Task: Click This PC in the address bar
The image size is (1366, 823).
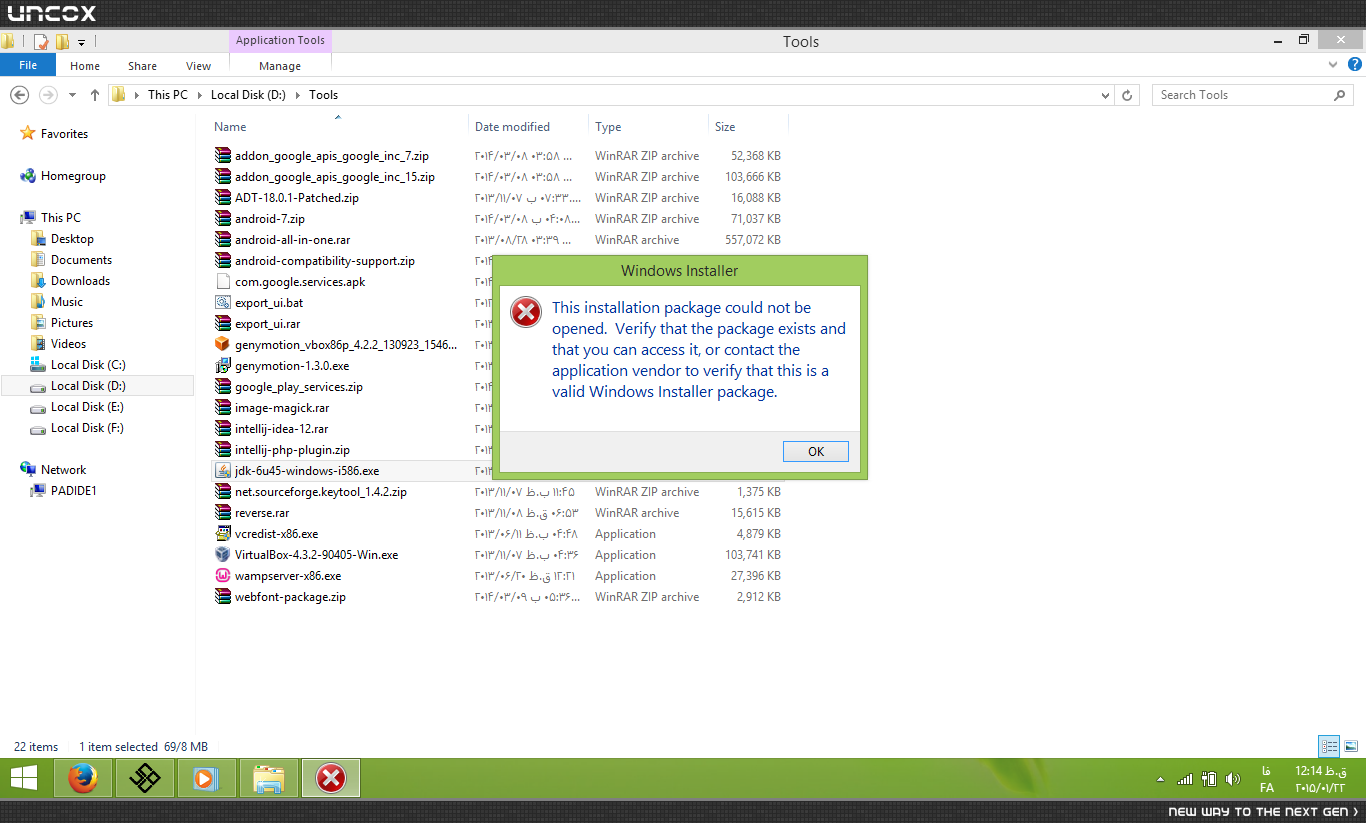Action: pyautogui.click(x=167, y=95)
